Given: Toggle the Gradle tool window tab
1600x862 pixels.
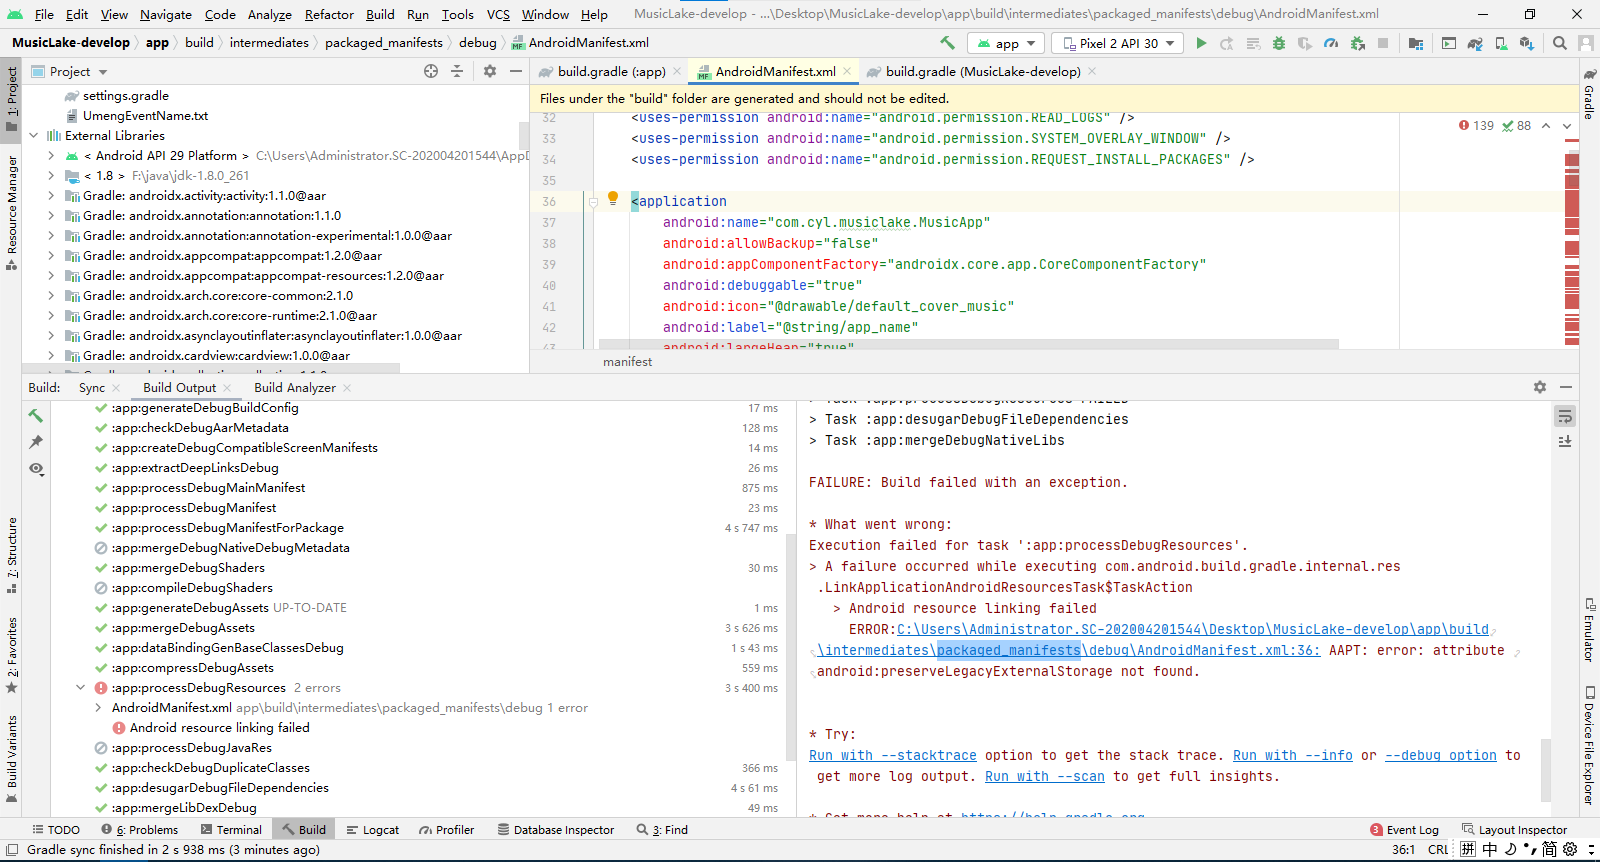Looking at the screenshot, I should click(x=1589, y=96).
